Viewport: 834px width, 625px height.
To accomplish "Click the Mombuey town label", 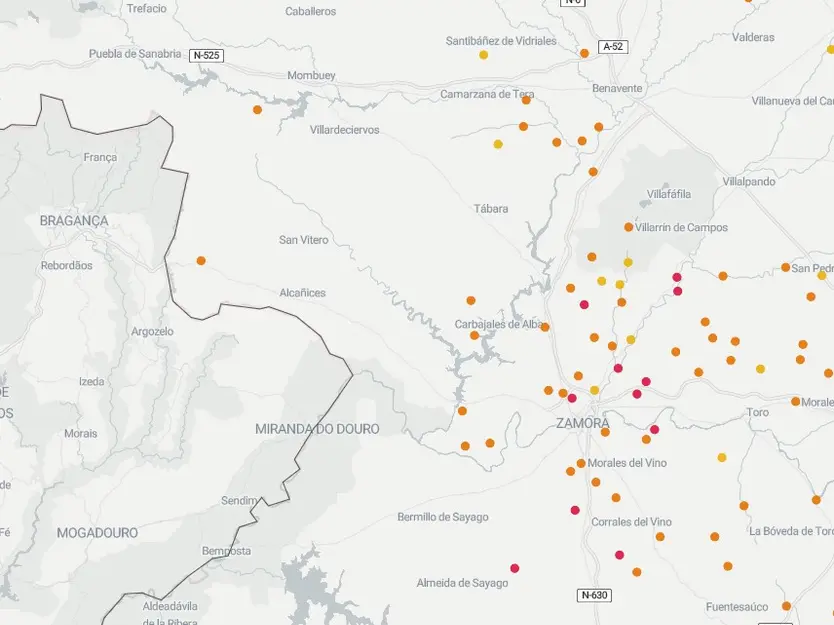I will pyautogui.click(x=311, y=76).
